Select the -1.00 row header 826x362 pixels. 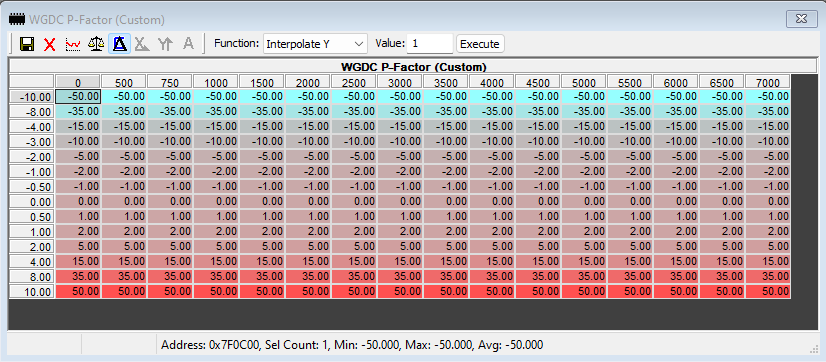point(32,172)
